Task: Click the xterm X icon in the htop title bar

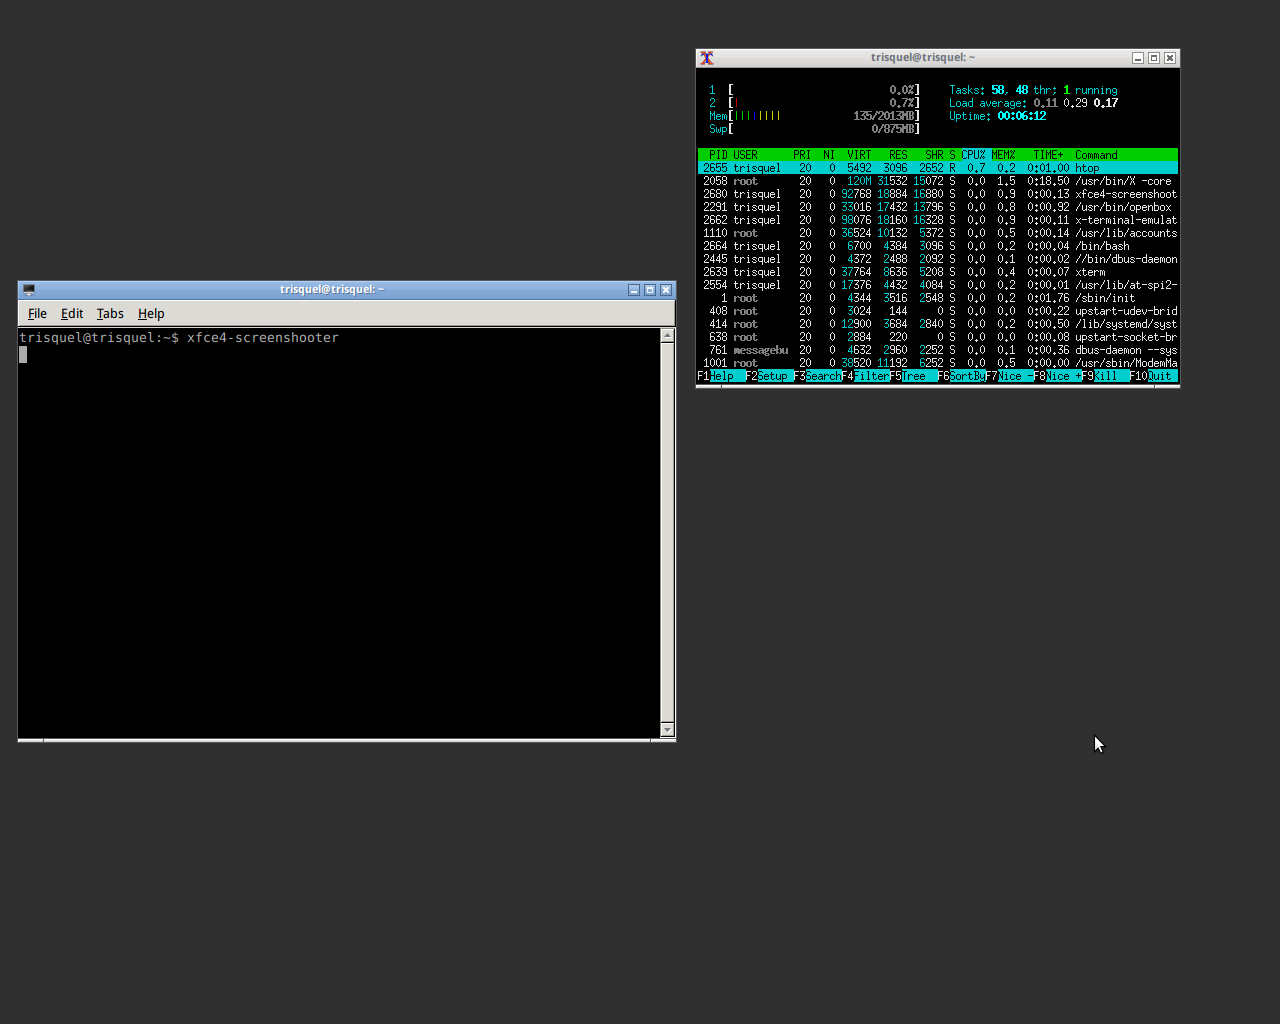Action: [x=707, y=58]
